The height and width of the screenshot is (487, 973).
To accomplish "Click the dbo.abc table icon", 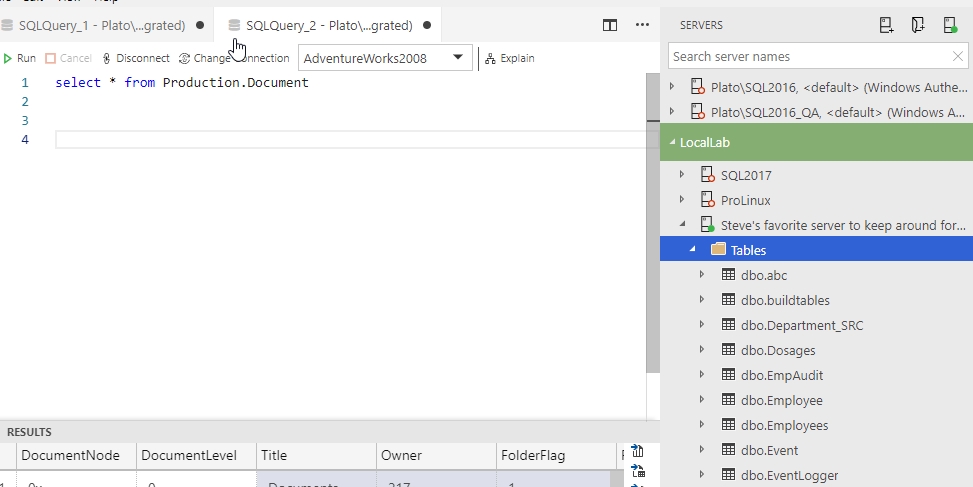I will pos(729,274).
